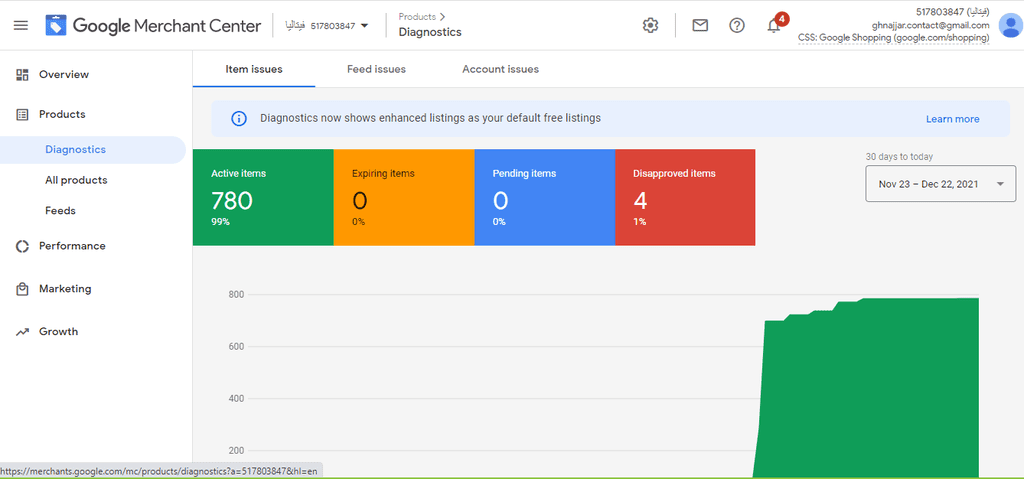The height and width of the screenshot is (479, 1024).
Task: Click the Overview dashboard icon
Action: tap(22, 74)
